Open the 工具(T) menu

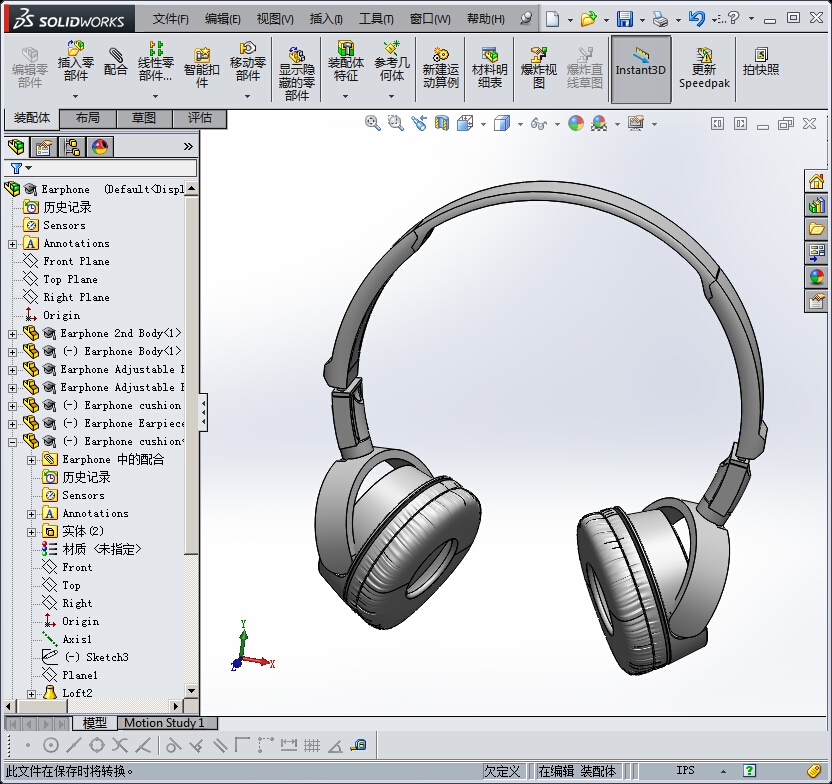[376, 19]
